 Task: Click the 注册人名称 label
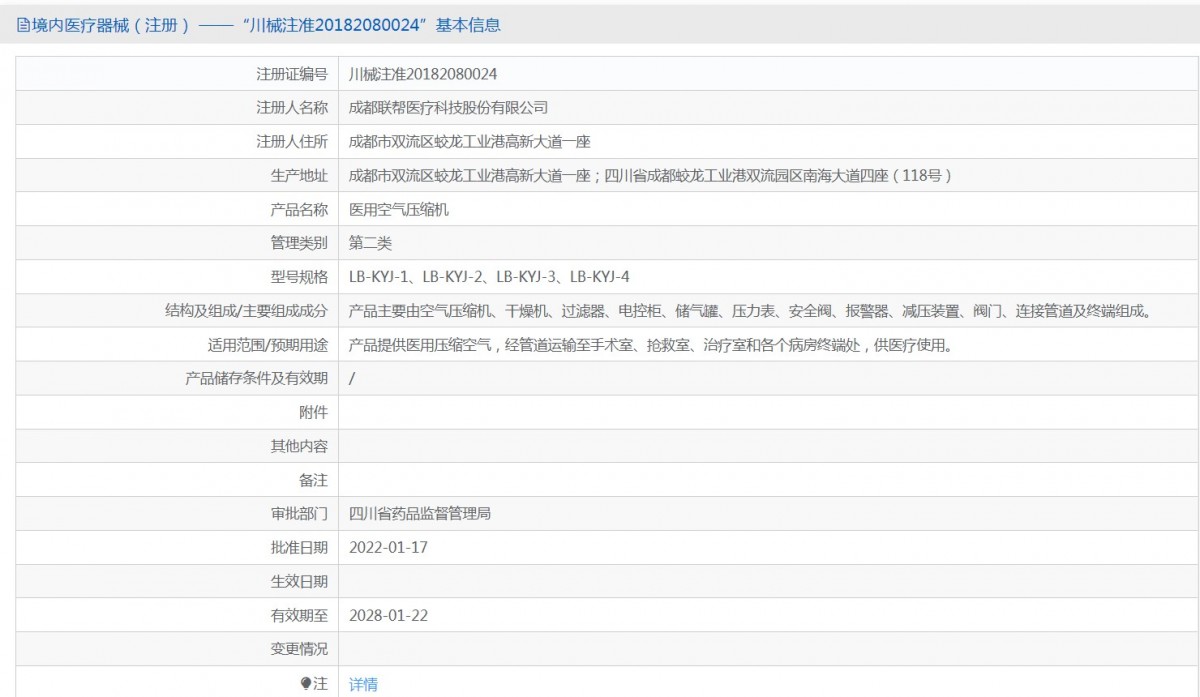pyautogui.click(x=292, y=108)
